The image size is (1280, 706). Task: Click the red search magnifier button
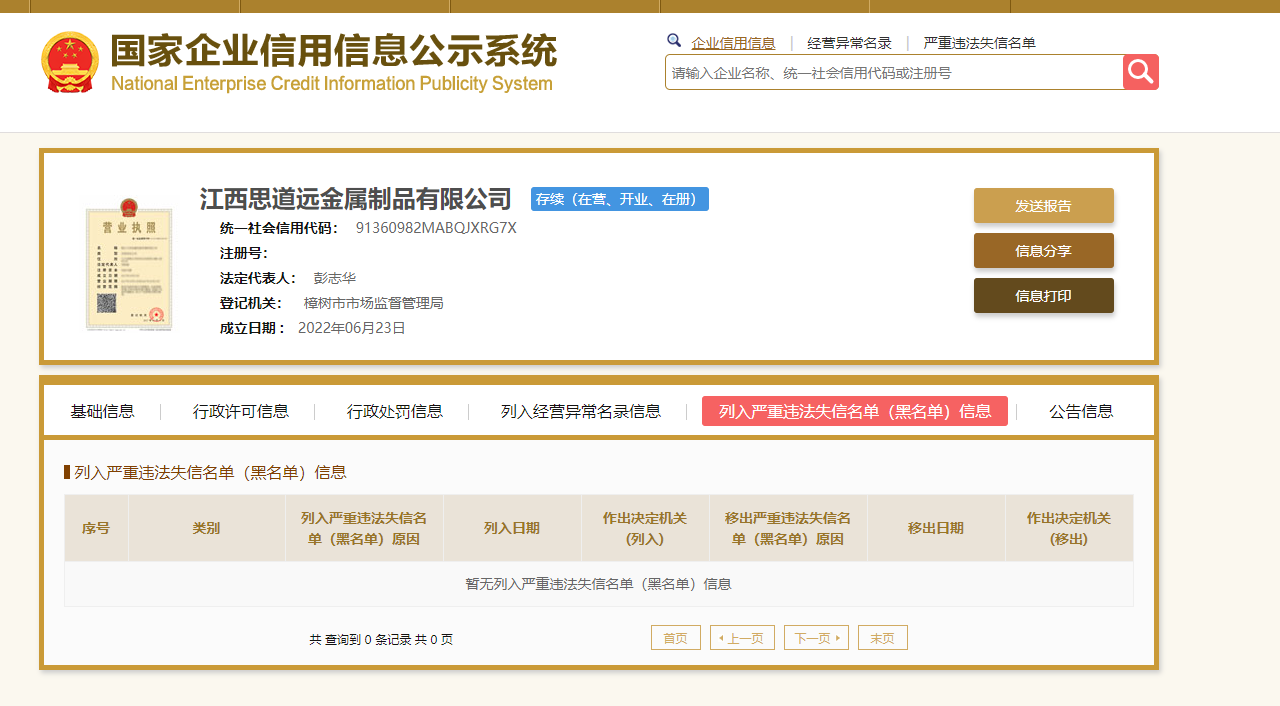1141,72
